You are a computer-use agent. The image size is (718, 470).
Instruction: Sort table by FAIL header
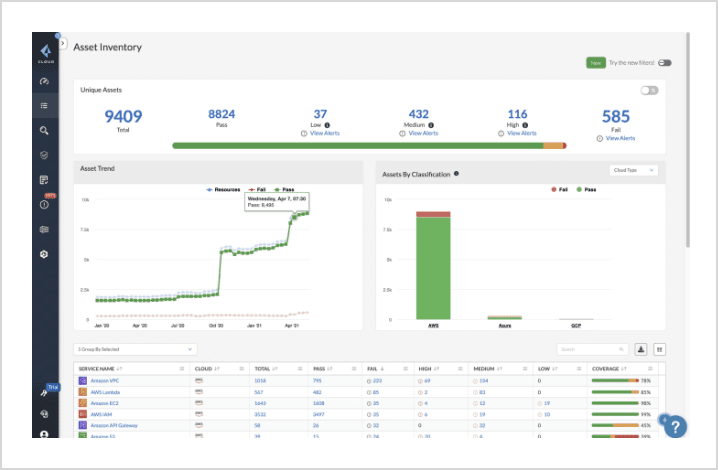[375, 369]
